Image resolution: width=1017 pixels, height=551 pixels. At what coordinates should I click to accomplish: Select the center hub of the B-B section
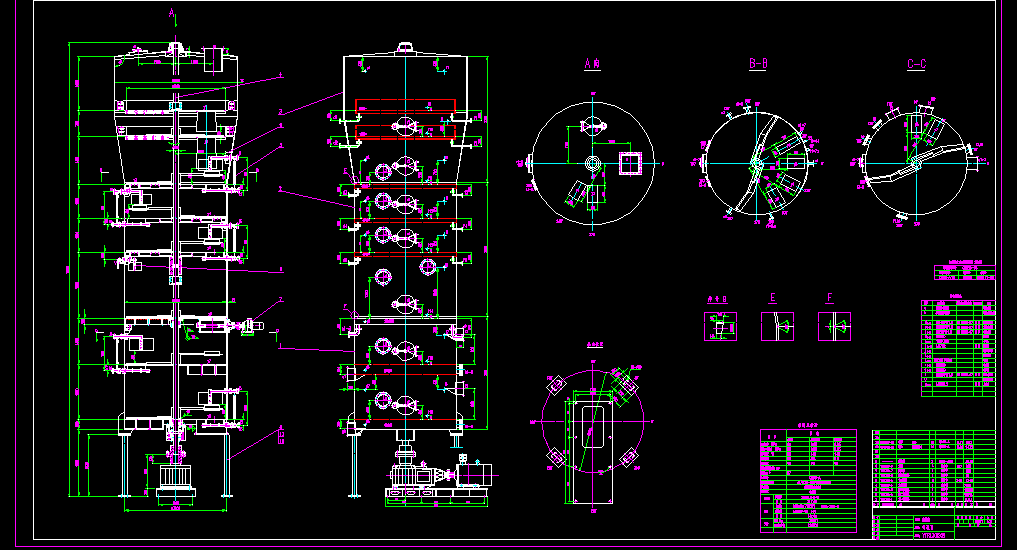pos(757,163)
